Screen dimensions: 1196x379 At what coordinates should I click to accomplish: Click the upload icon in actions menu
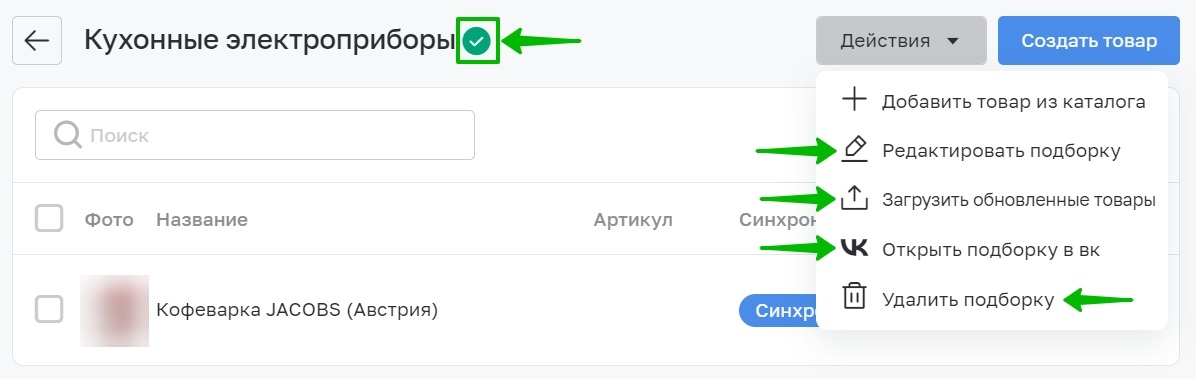point(854,198)
